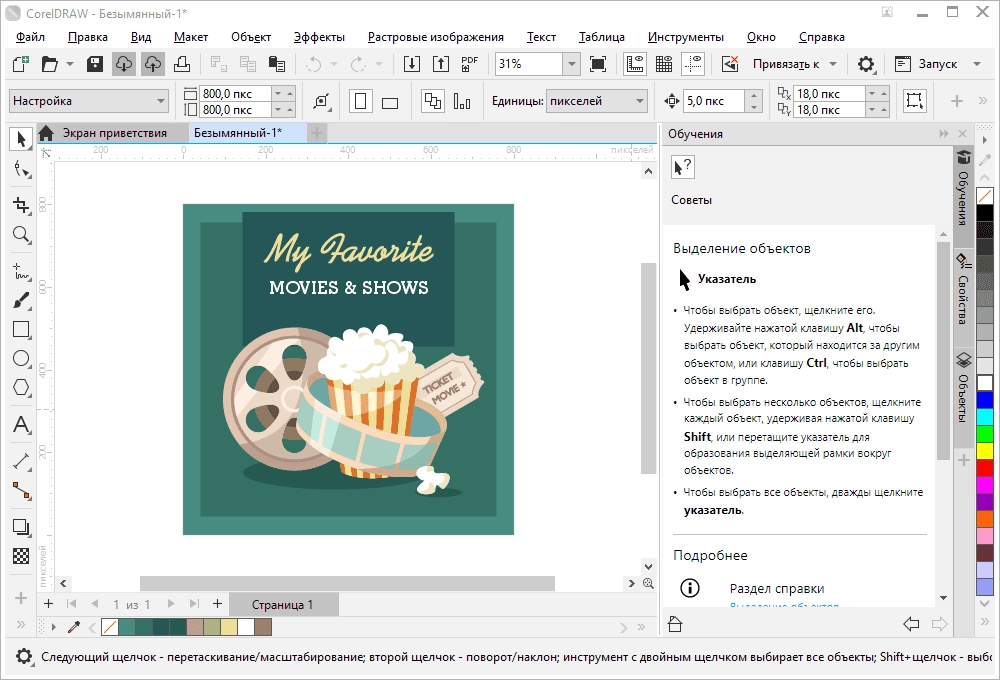Select the Freehand drawing tool
Image resolution: width=1000 pixels, height=680 pixels.
tap(21, 271)
